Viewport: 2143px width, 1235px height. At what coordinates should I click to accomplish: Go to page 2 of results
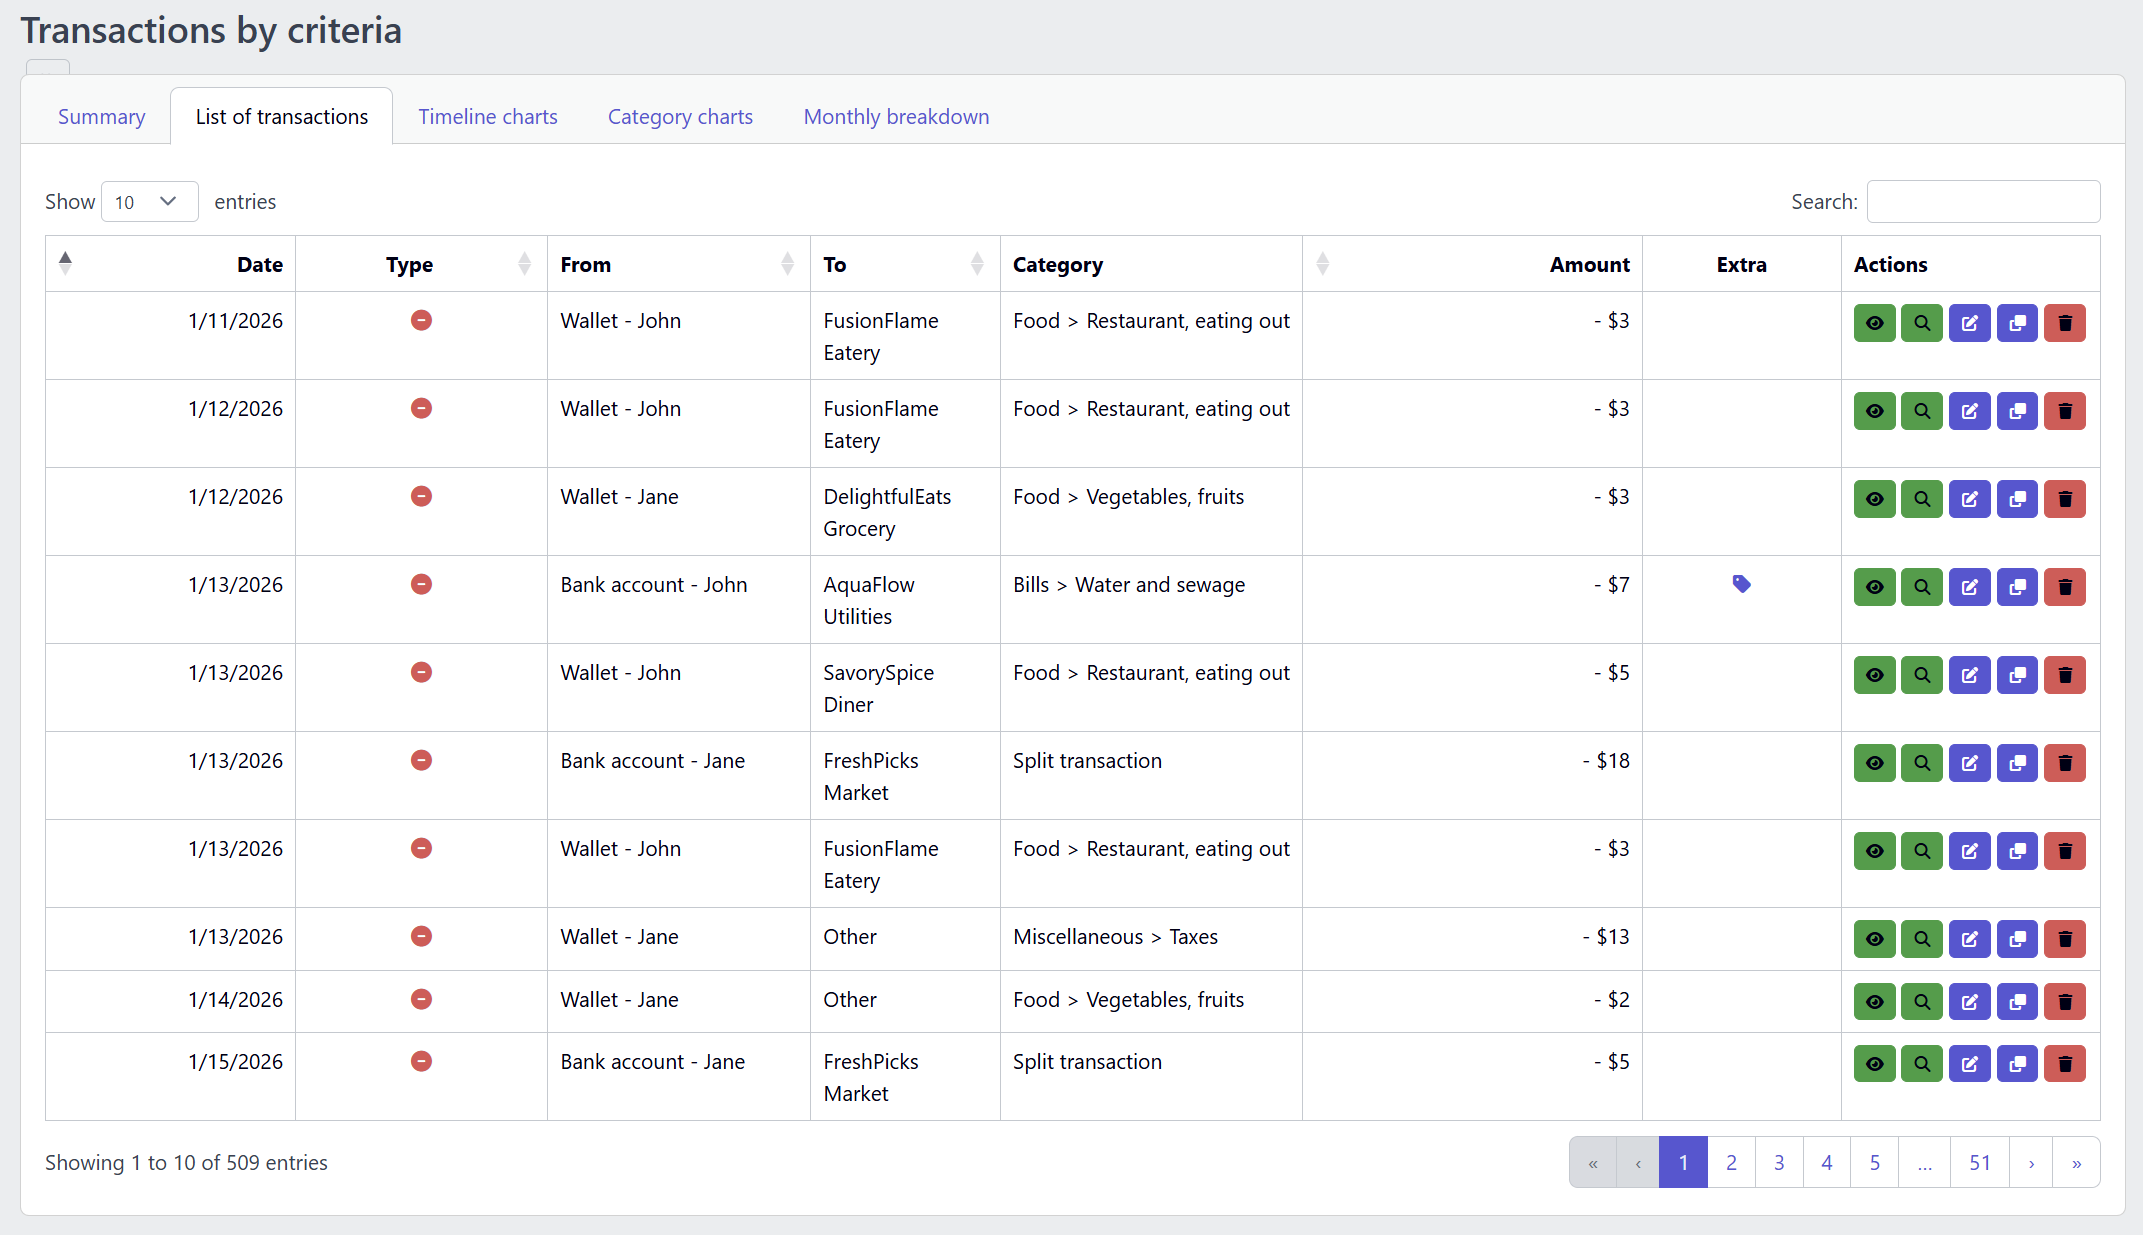(x=1731, y=1163)
